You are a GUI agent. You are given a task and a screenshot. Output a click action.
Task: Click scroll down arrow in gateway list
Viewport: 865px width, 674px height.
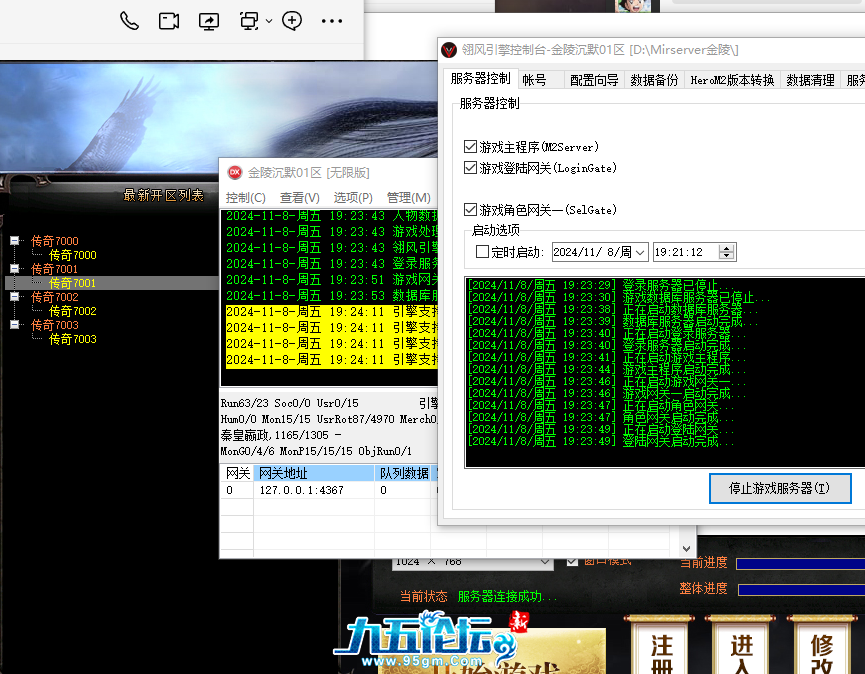(686, 549)
